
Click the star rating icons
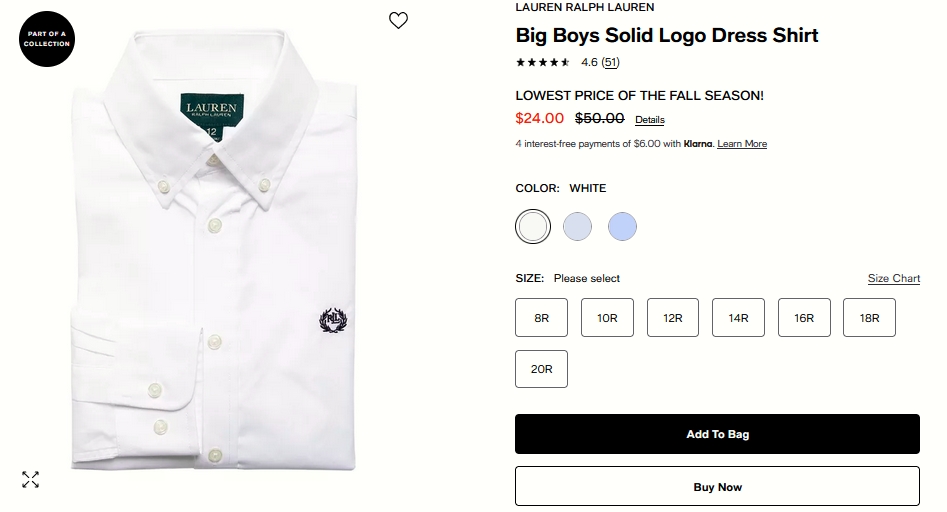point(542,62)
